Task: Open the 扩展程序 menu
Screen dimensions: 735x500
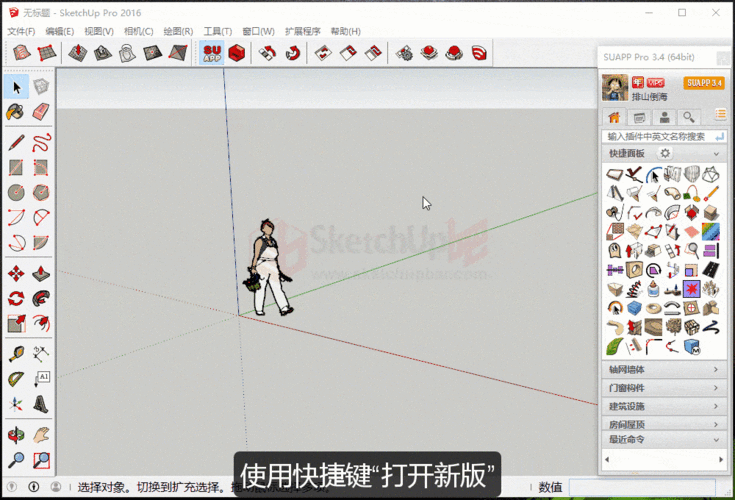Action: [x=303, y=31]
